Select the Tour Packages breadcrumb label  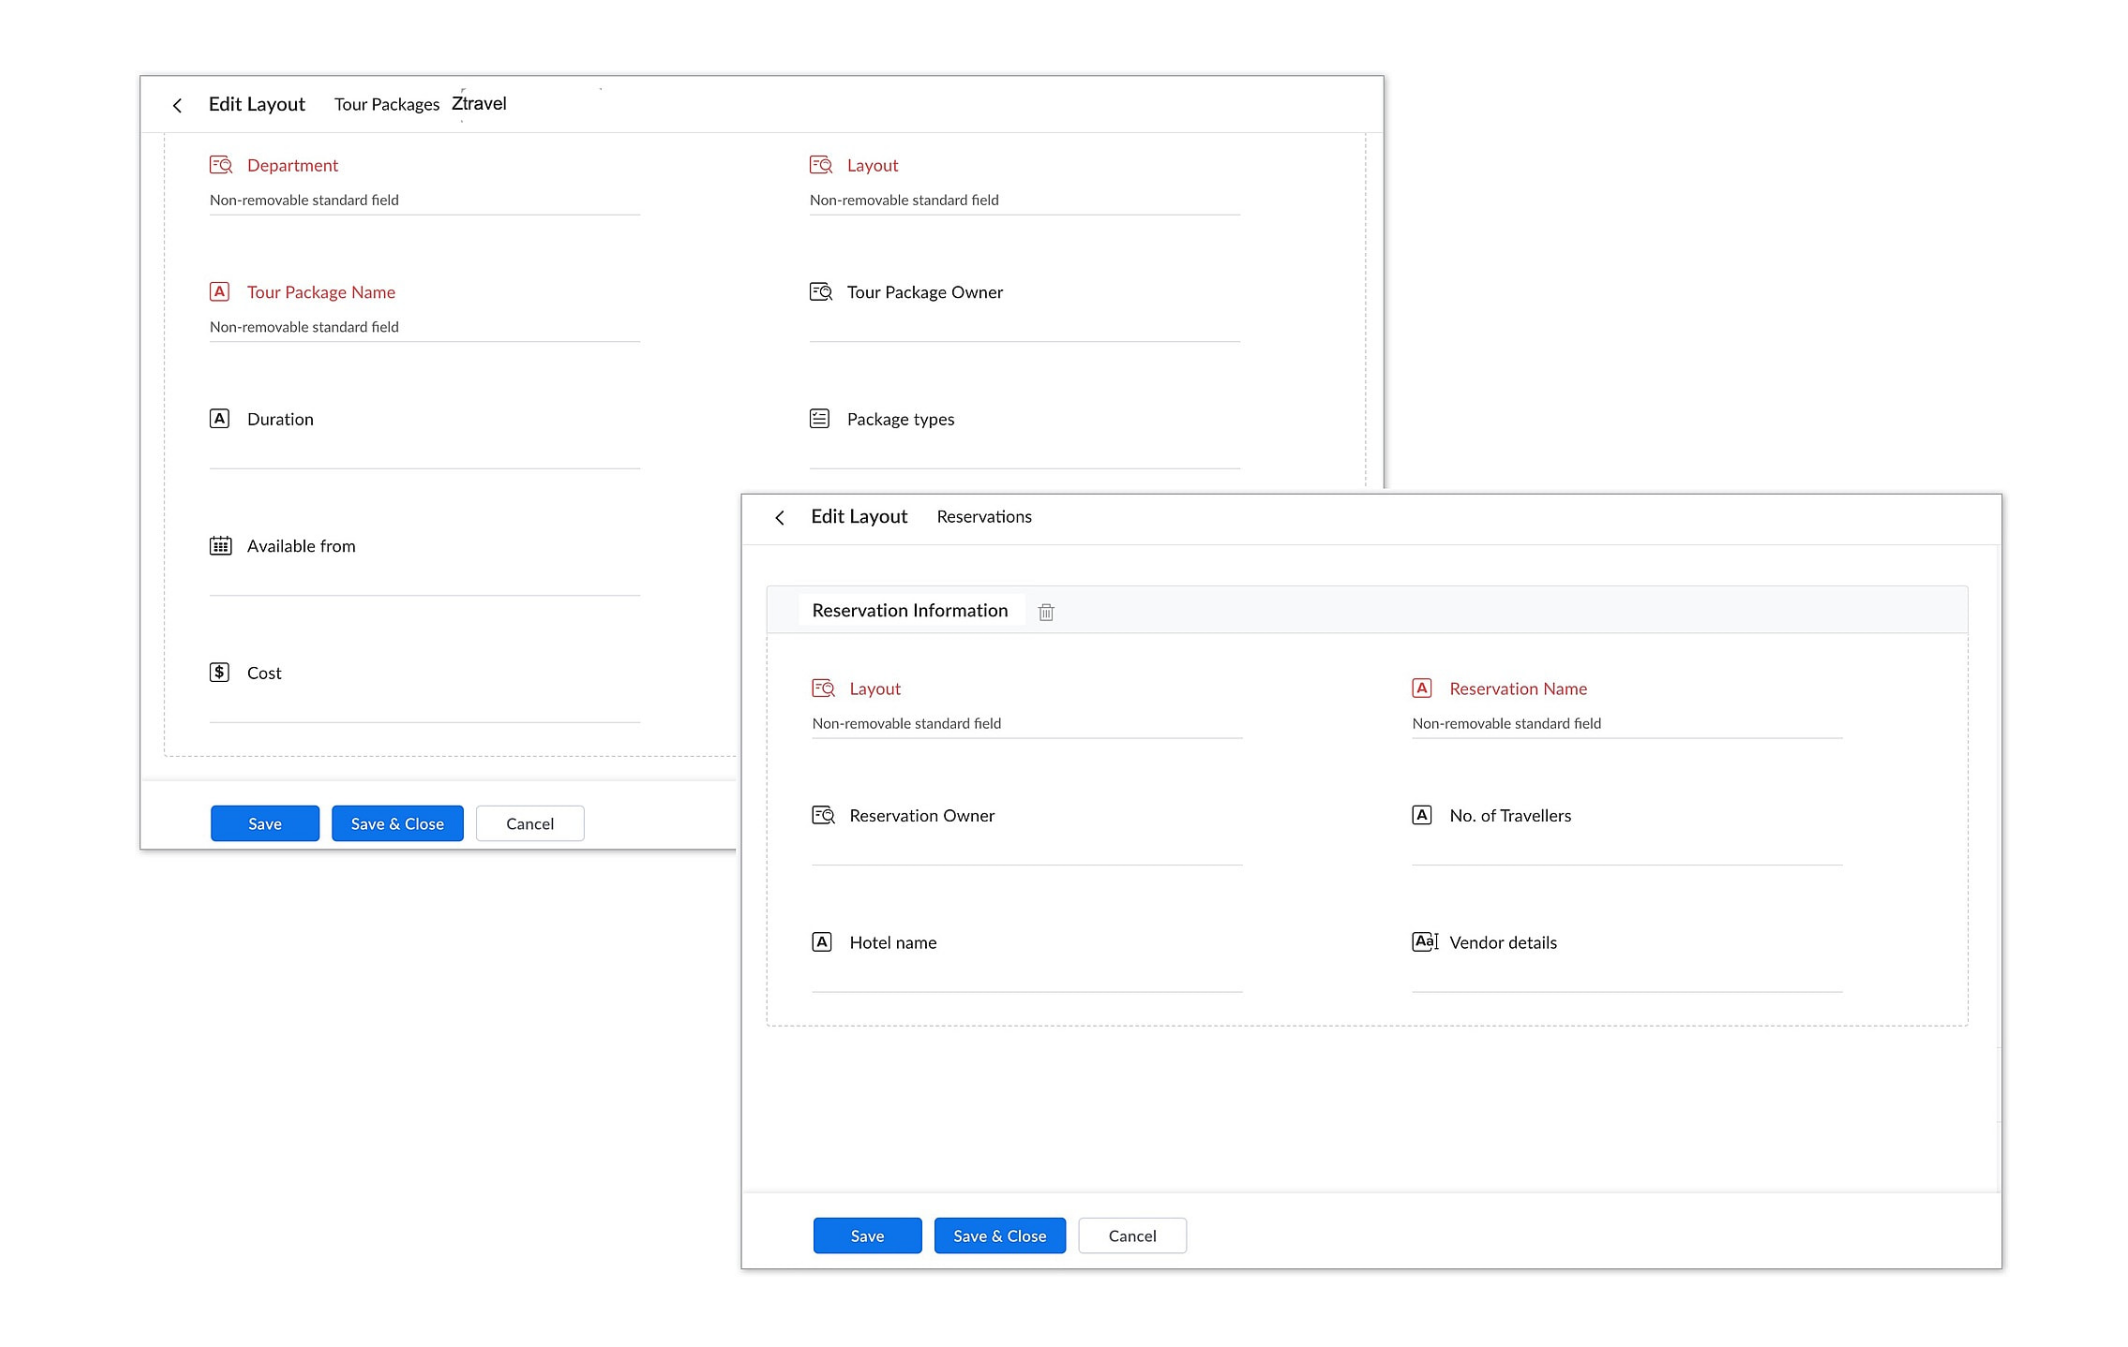(387, 103)
